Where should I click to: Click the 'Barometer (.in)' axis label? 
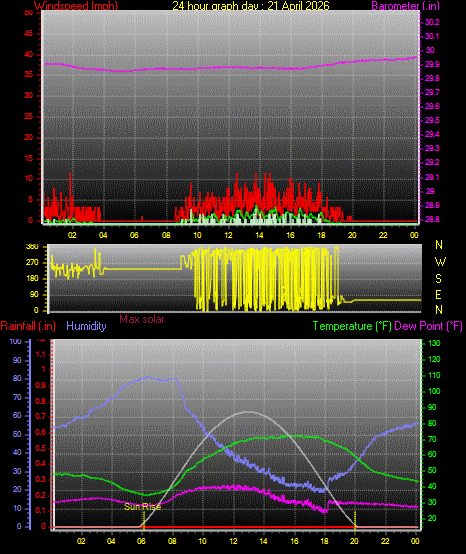(x=406, y=6)
